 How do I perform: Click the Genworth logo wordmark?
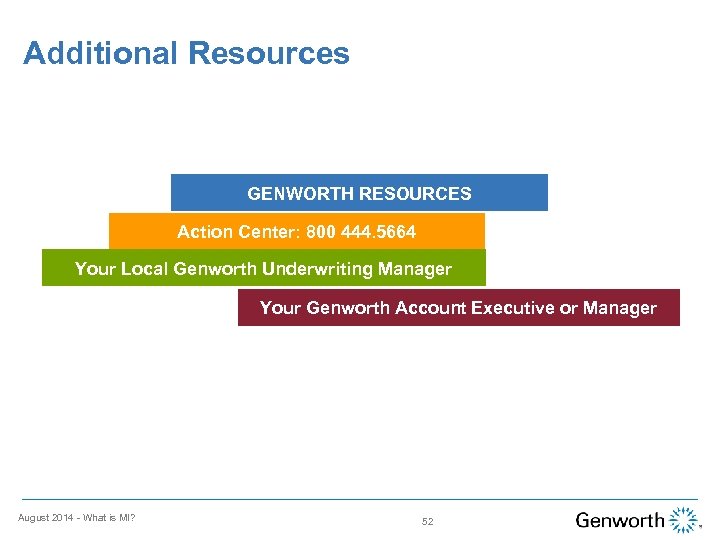[620, 520]
